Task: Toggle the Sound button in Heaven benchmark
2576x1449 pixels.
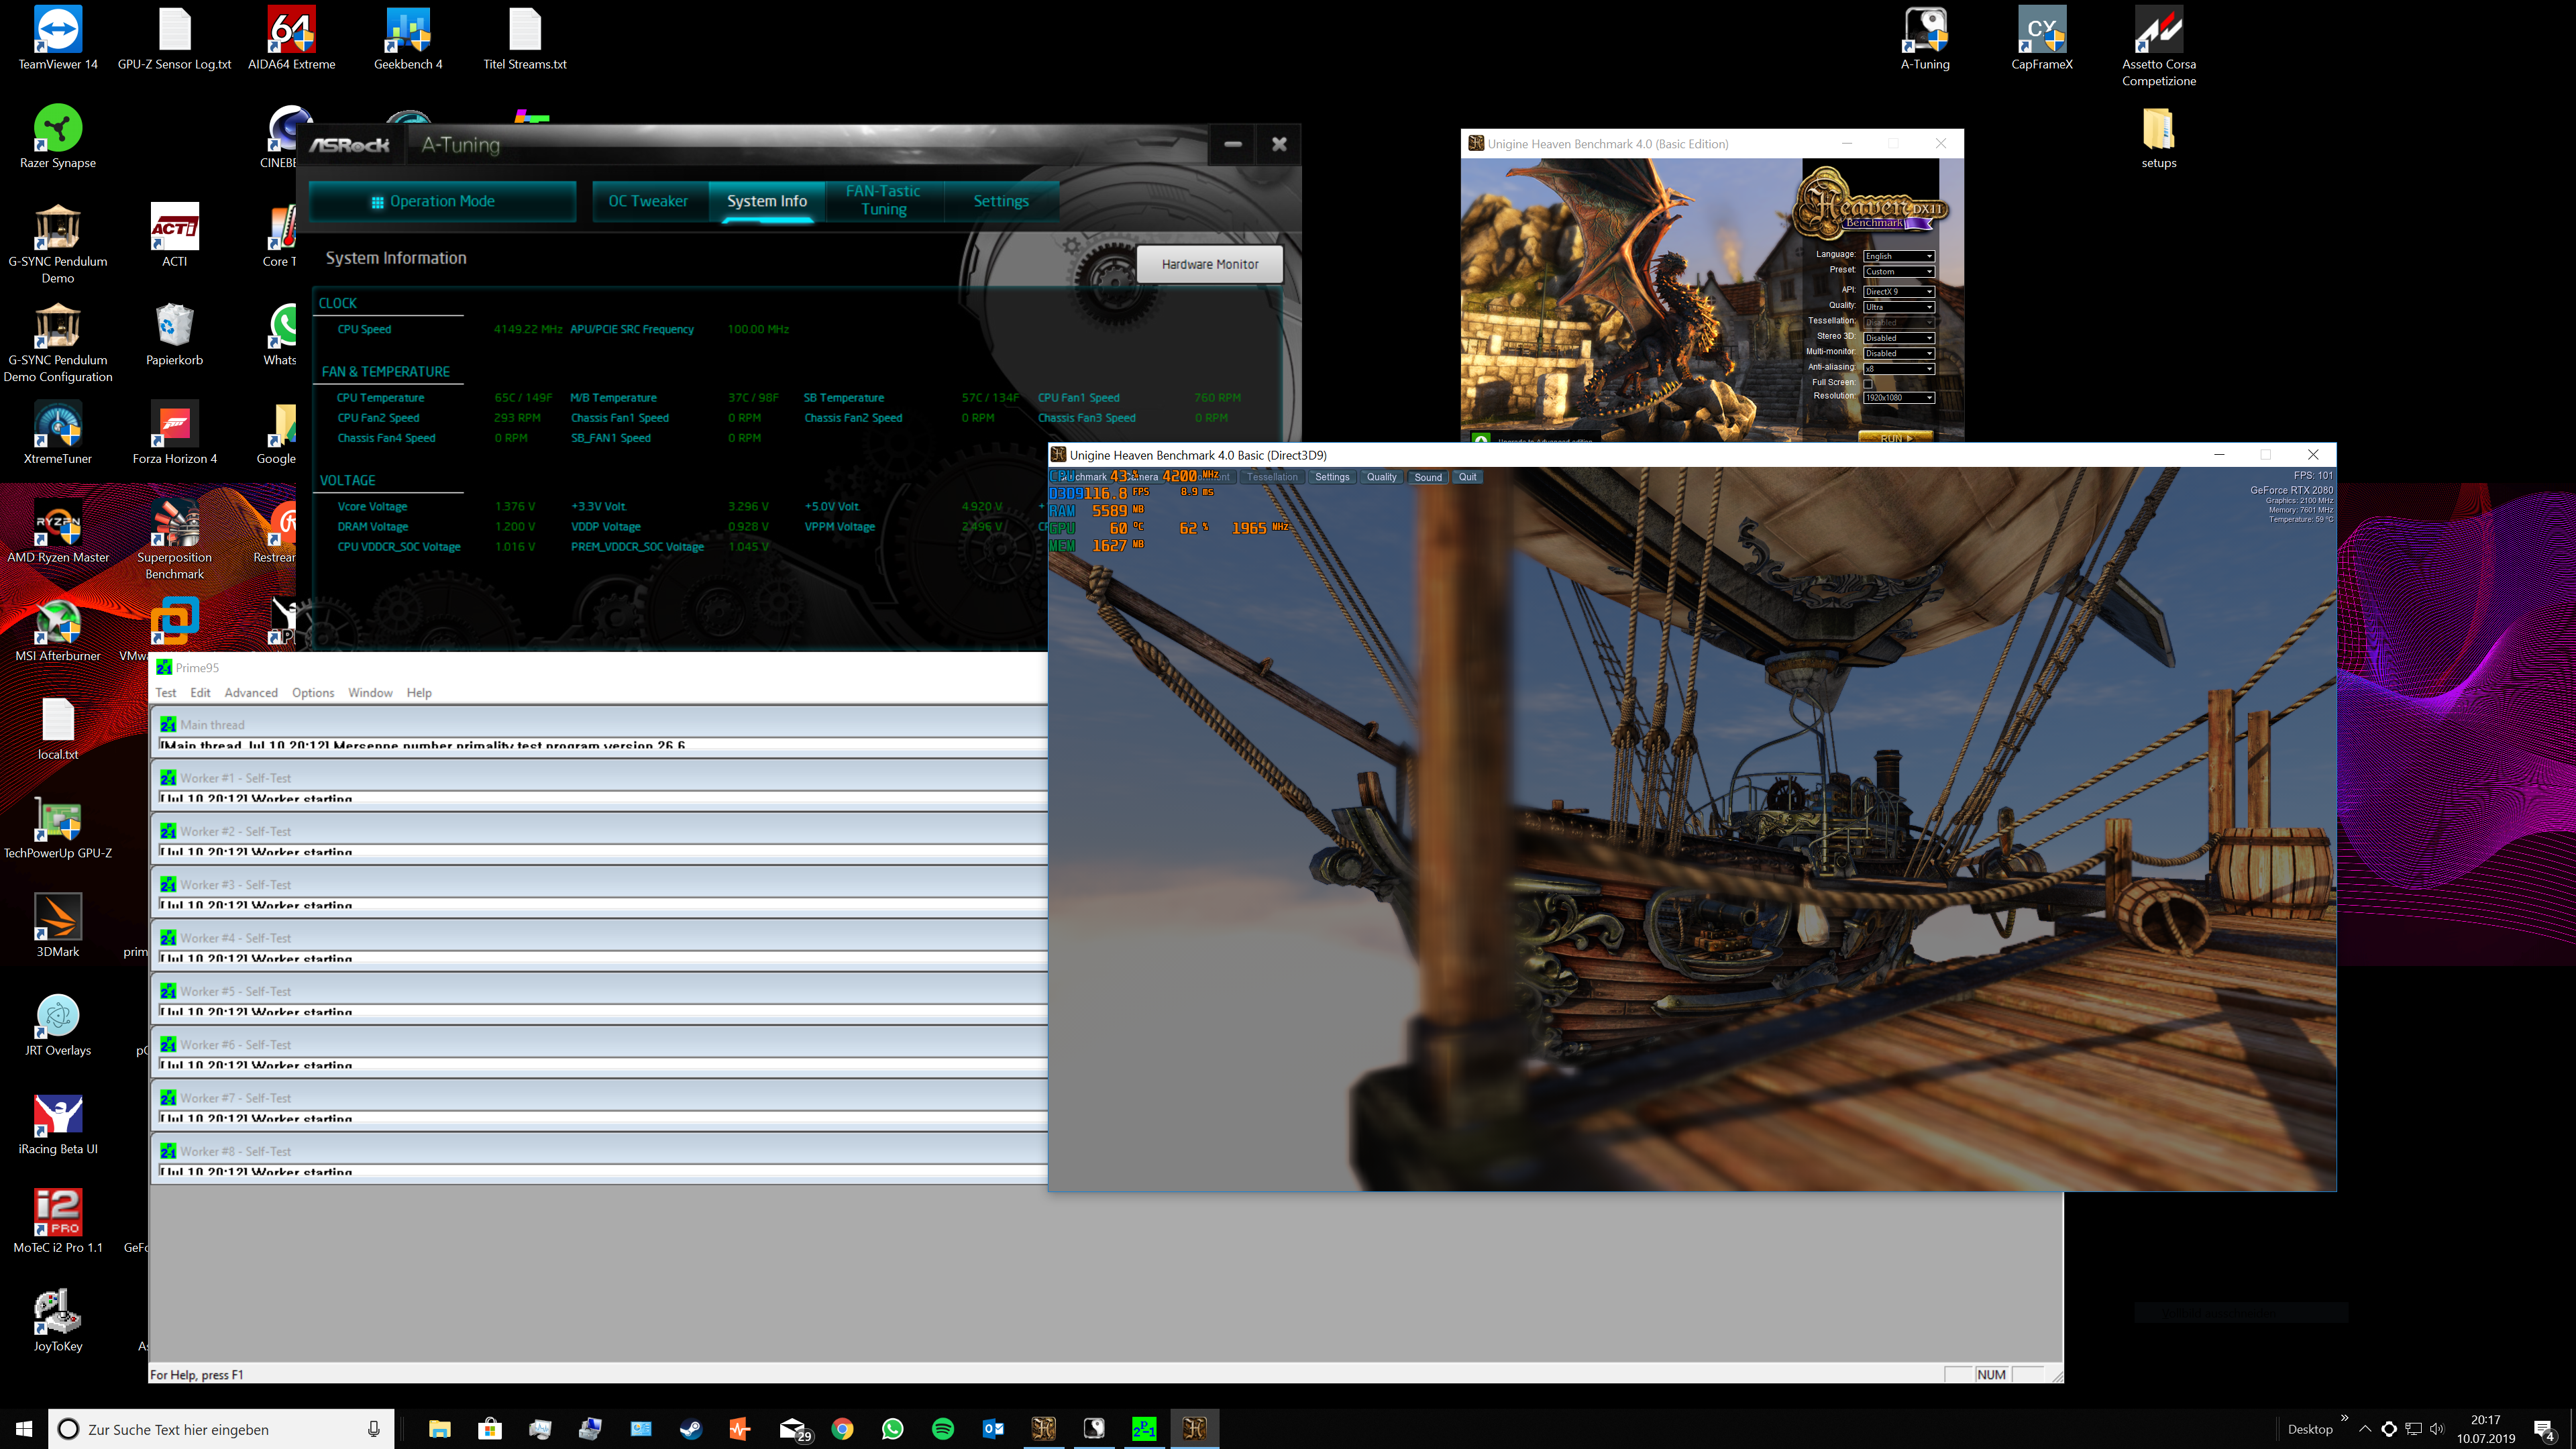Action: (1427, 477)
